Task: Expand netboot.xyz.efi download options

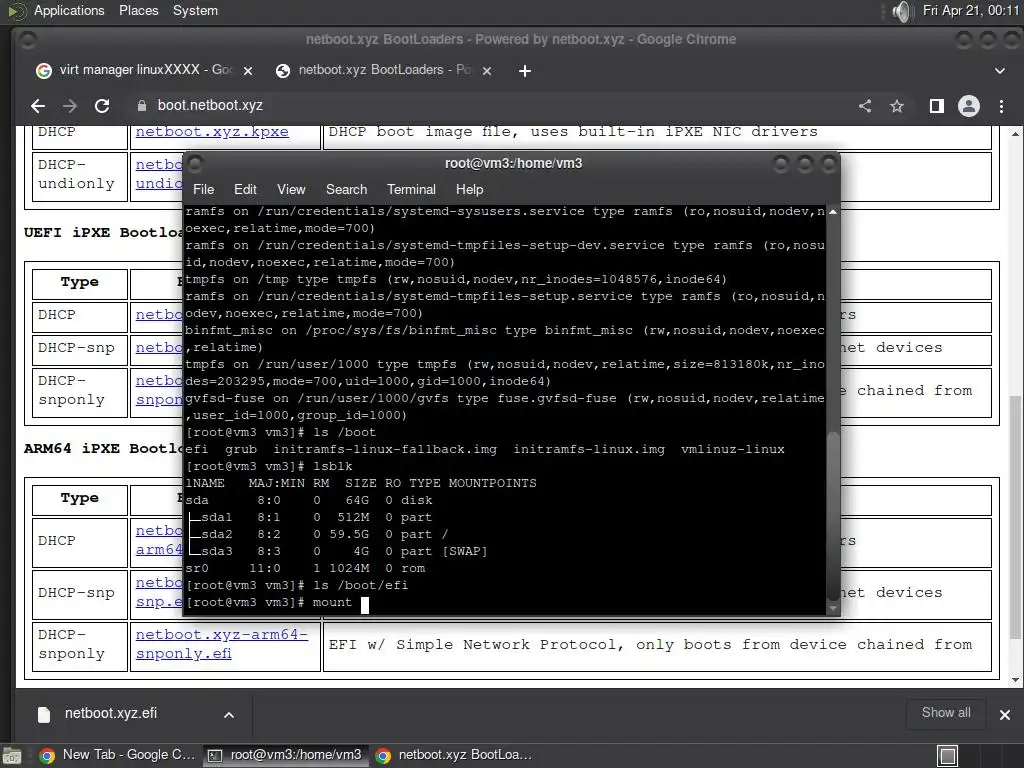Action: 229,715
